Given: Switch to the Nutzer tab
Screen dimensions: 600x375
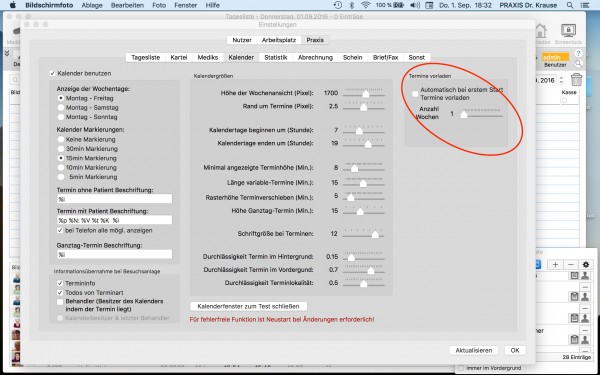Looking at the screenshot, I should point(242,40).
